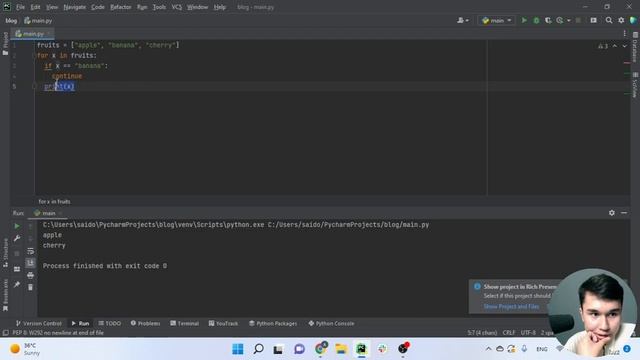Click main.py breadcrumb in navigation bar

(x=38, y=20)
